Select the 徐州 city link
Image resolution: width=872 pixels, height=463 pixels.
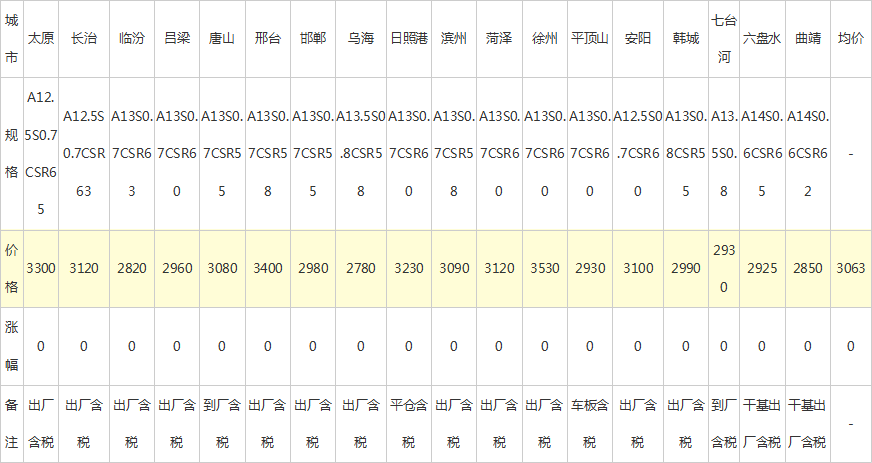pos(544,39)
